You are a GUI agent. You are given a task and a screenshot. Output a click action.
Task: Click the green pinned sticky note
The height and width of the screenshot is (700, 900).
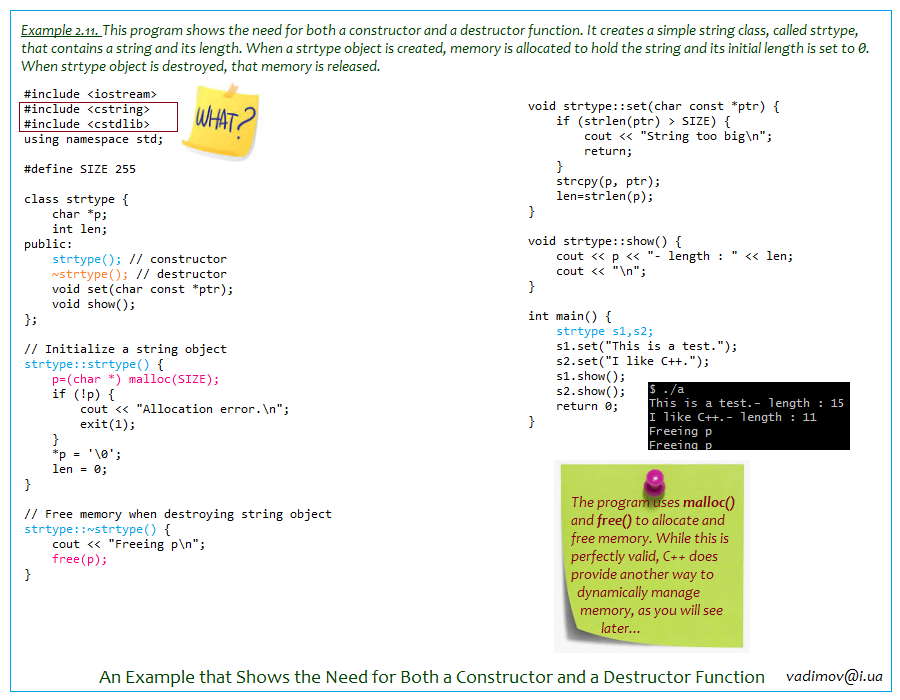pyautogui.click(x=651, y=555)
